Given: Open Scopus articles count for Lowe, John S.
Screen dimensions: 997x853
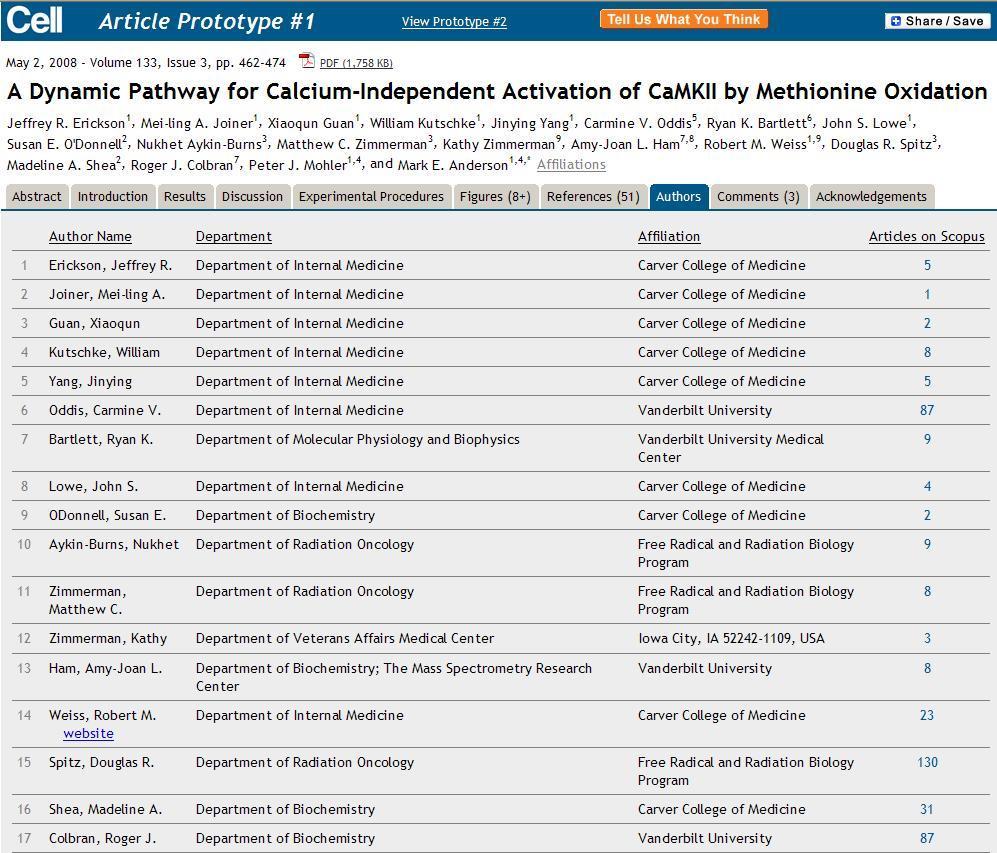Looking at the screenshot, I should pos(927,486).
